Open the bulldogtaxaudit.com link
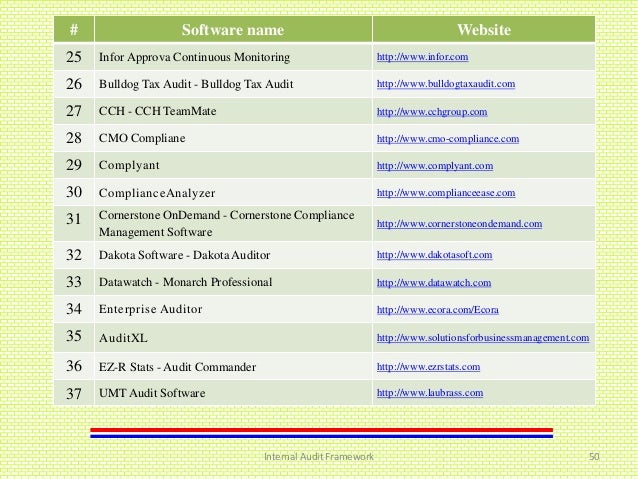The height and width of the screenshot is (479, 638). coord(446,84)
